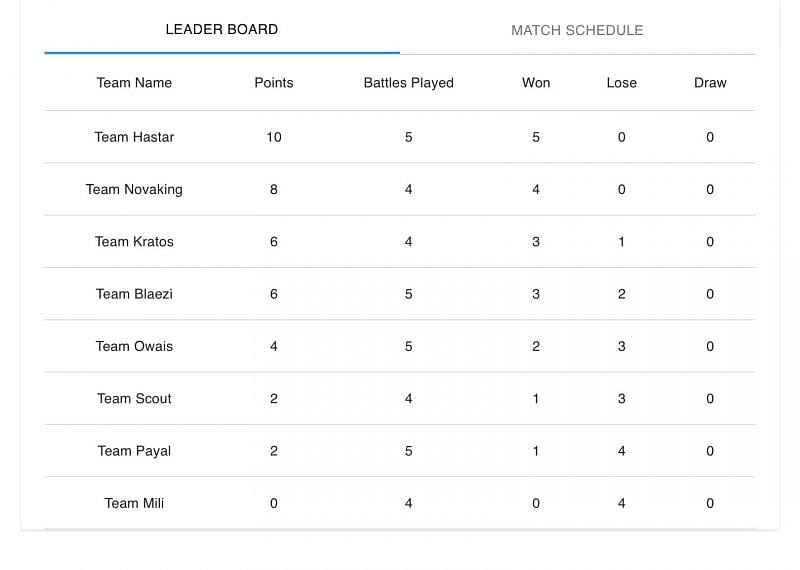800x570 pixels.
Task: Select Team Owais in the table
Action: (134, 346)
